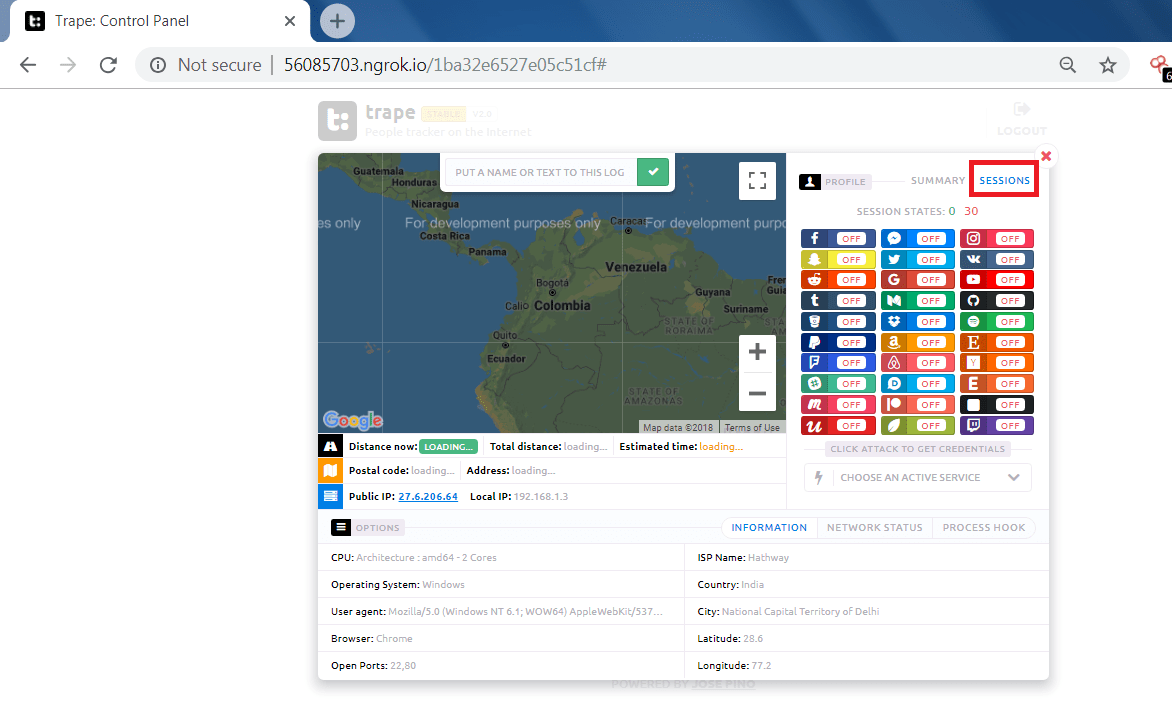Toggle the Twitch session OFF switch
This screenshot has width=1172, height=702.
1010,425
